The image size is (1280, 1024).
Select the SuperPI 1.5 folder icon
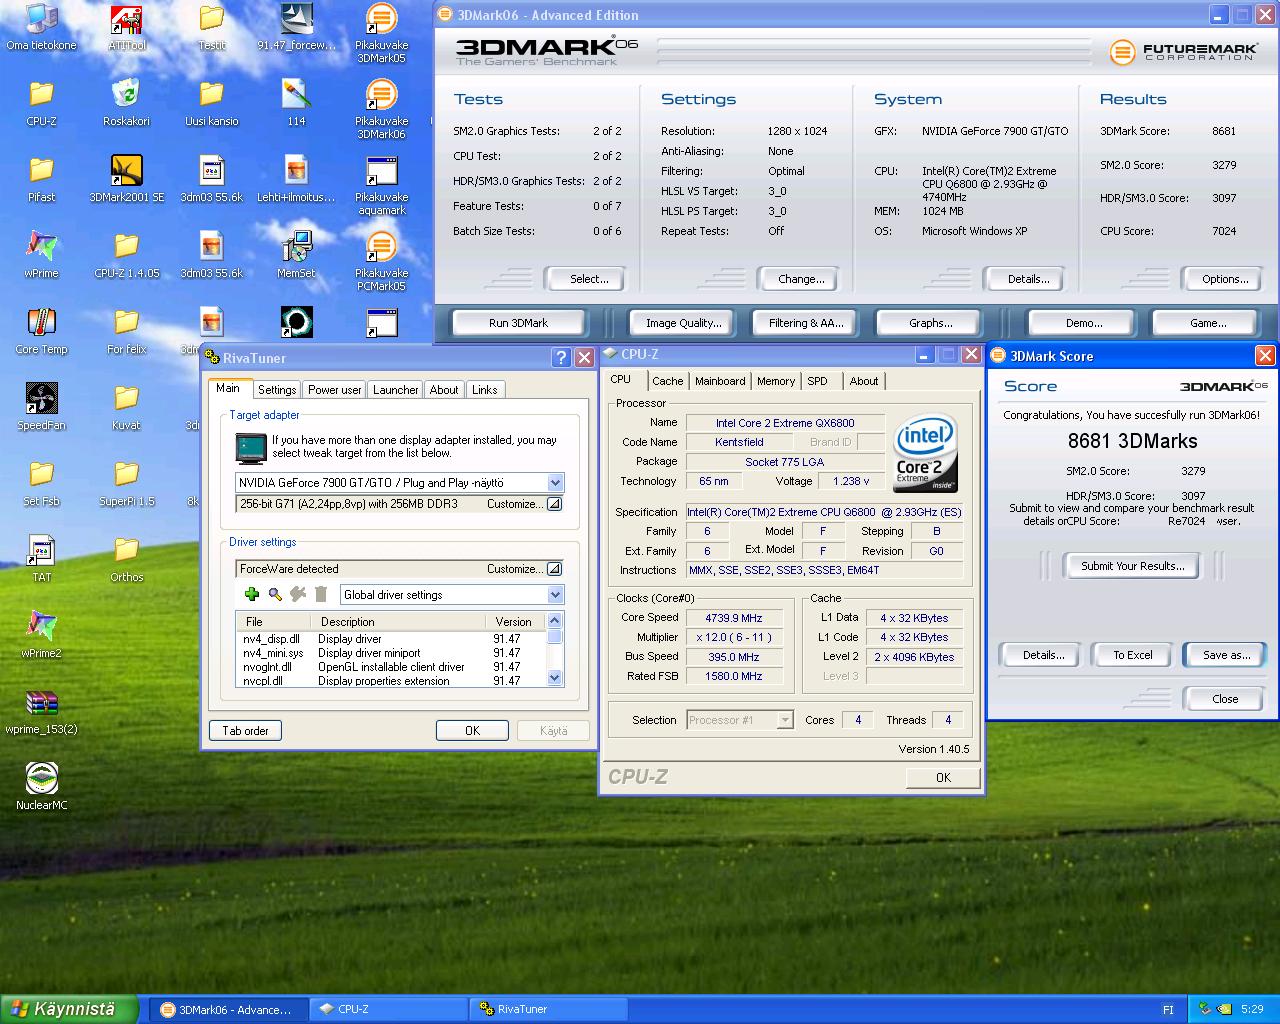pyautogui.click(x=126, y=483)
